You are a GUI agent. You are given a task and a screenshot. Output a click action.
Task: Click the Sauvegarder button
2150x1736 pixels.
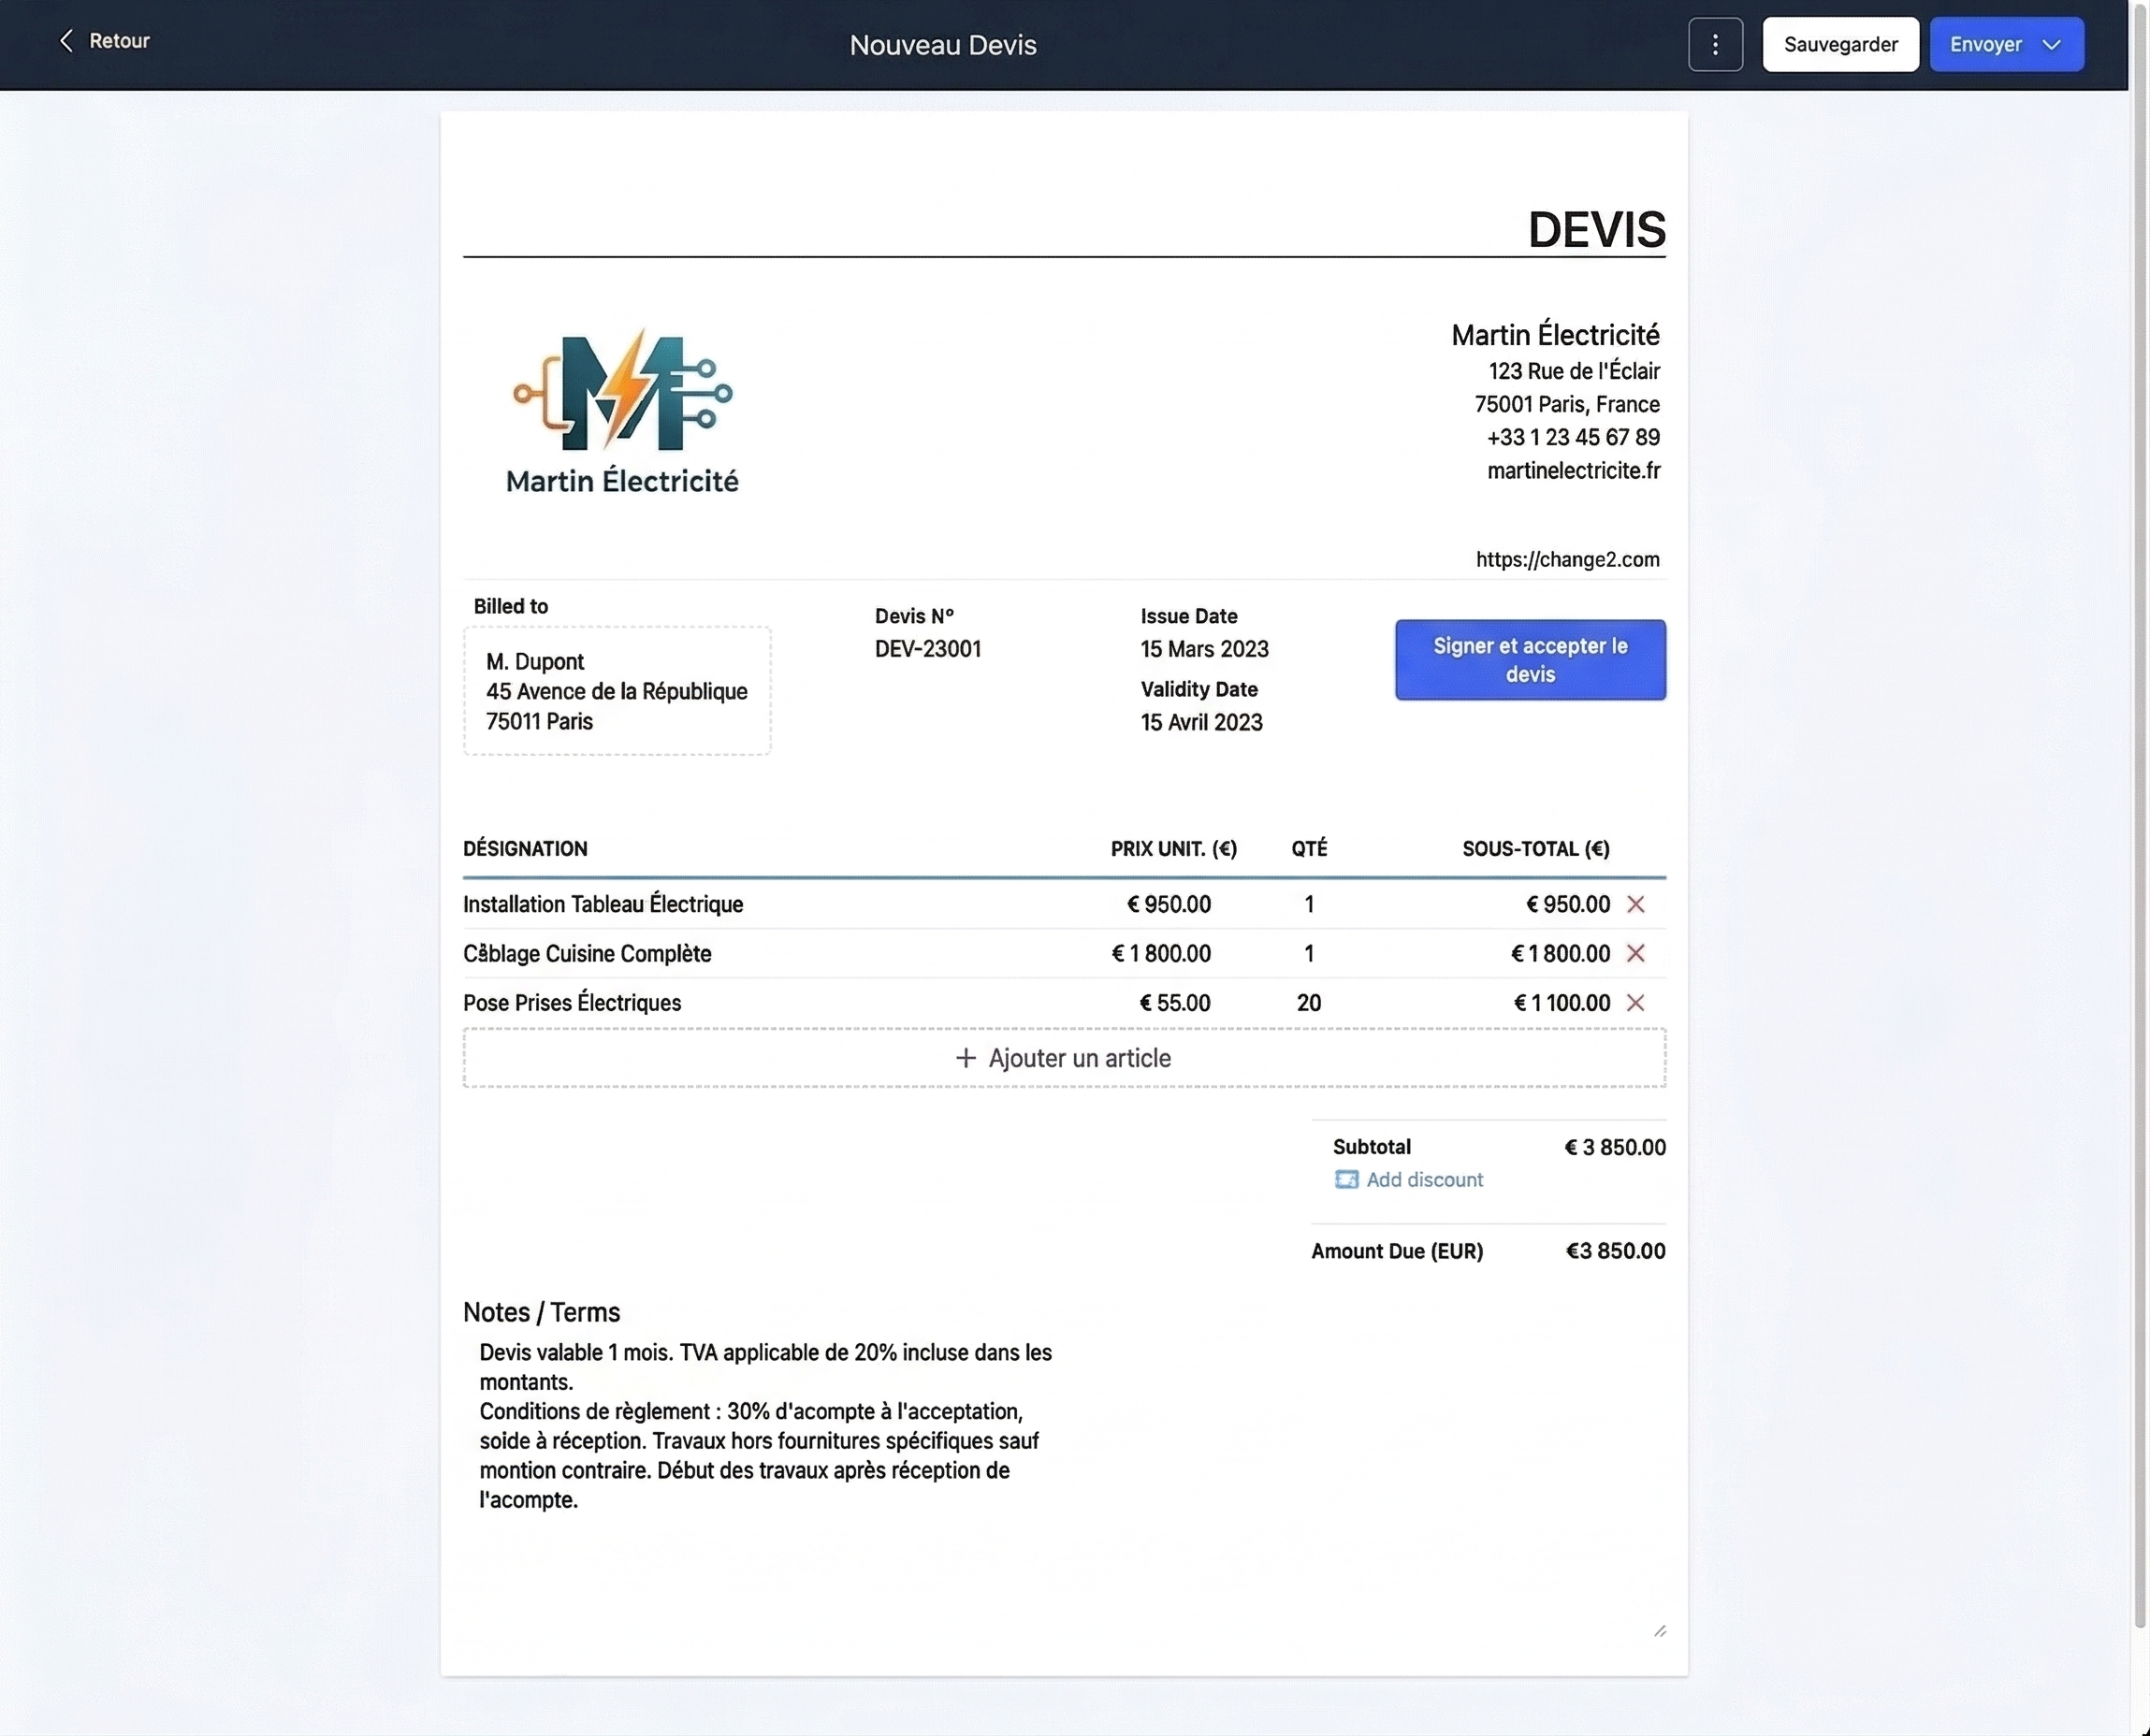point(1840,44)
